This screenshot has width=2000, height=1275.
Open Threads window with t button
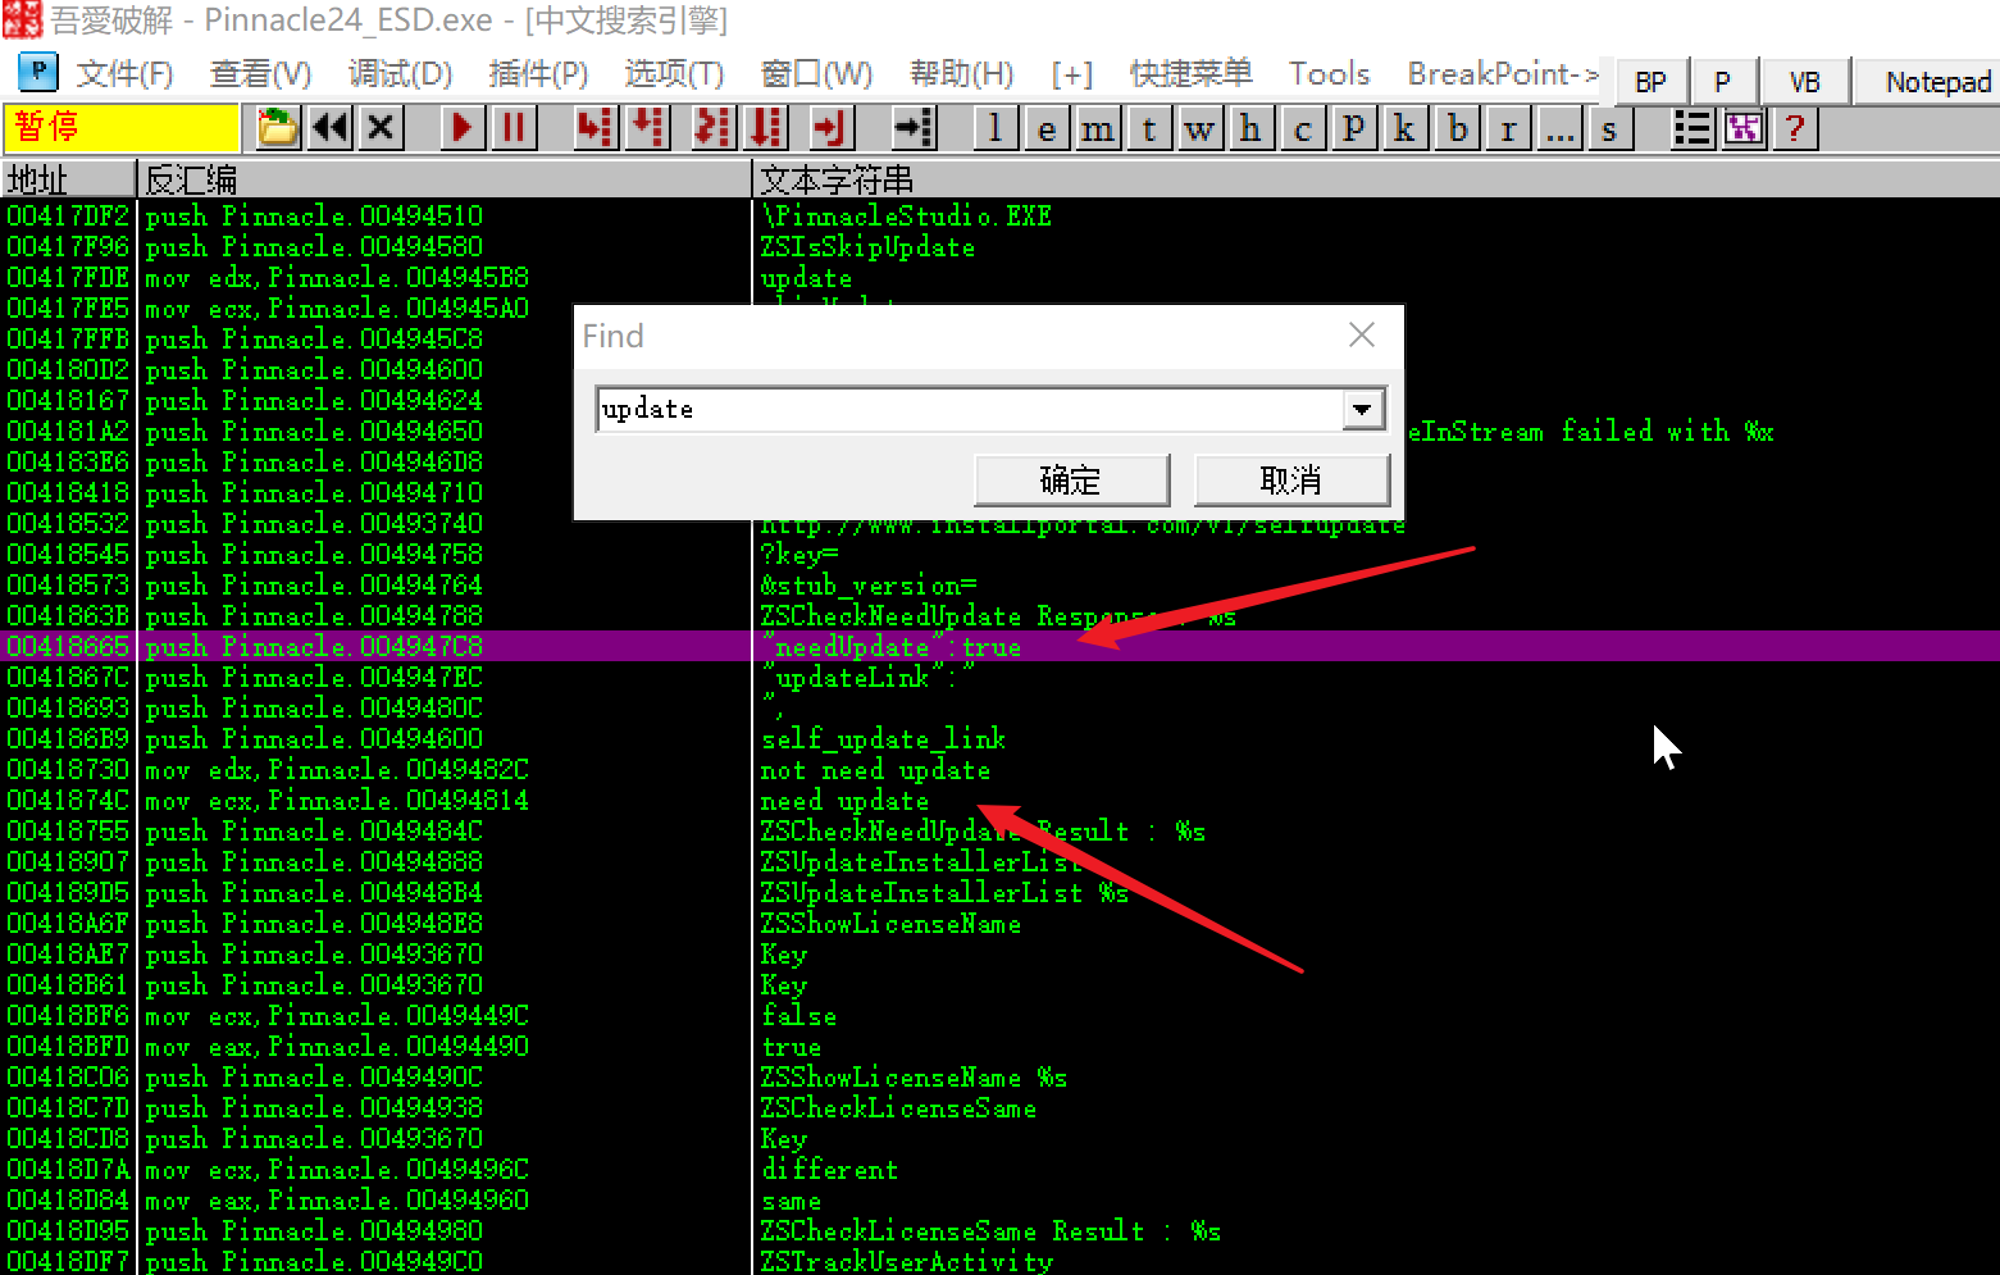pyautogui.click(x=1148, y=128)
